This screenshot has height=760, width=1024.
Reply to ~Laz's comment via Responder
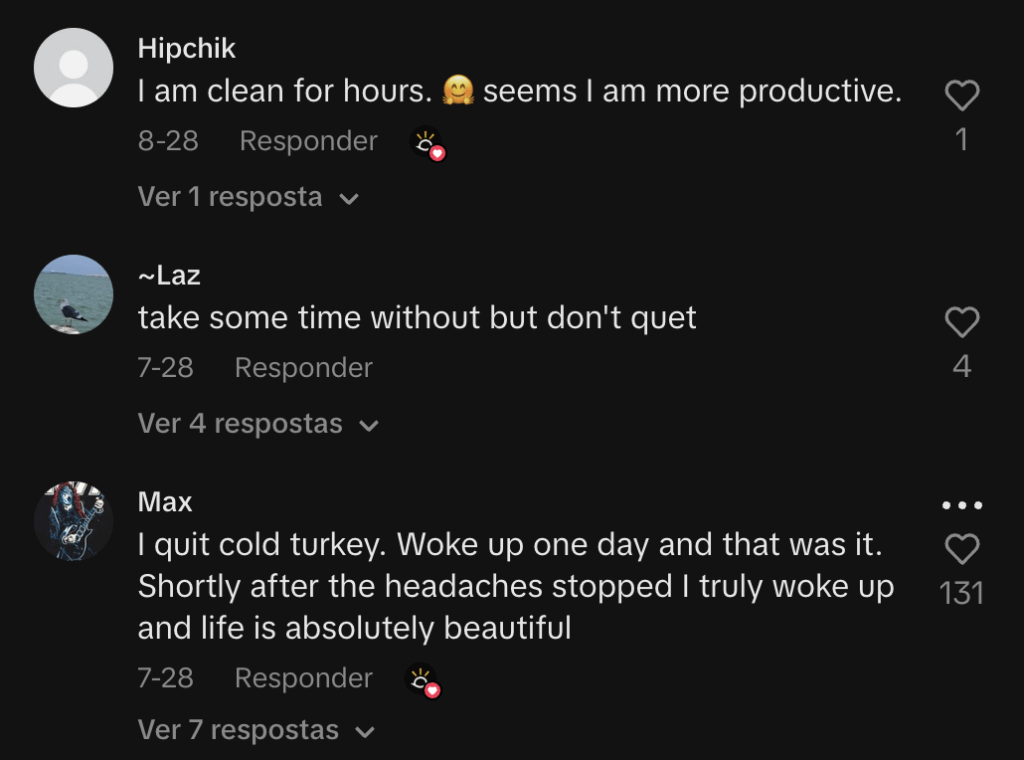303,368
